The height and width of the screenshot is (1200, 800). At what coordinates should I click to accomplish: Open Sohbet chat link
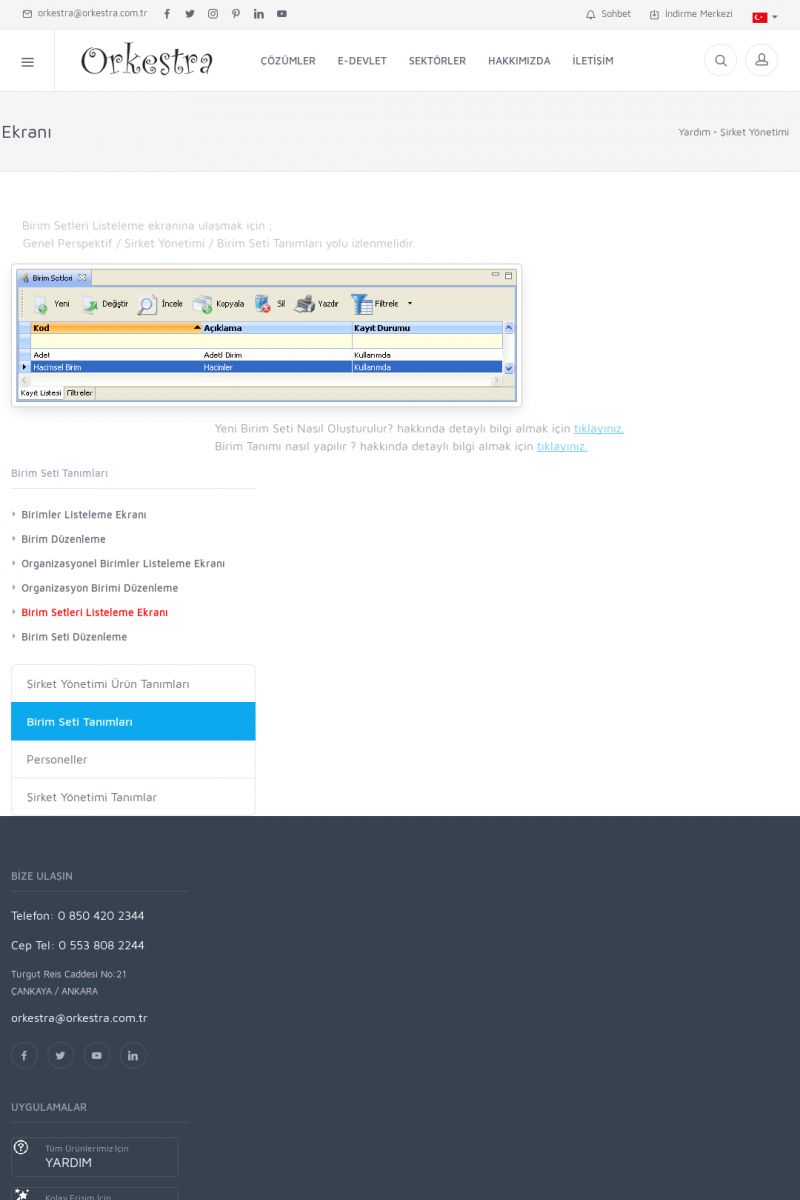pos(608,14)
